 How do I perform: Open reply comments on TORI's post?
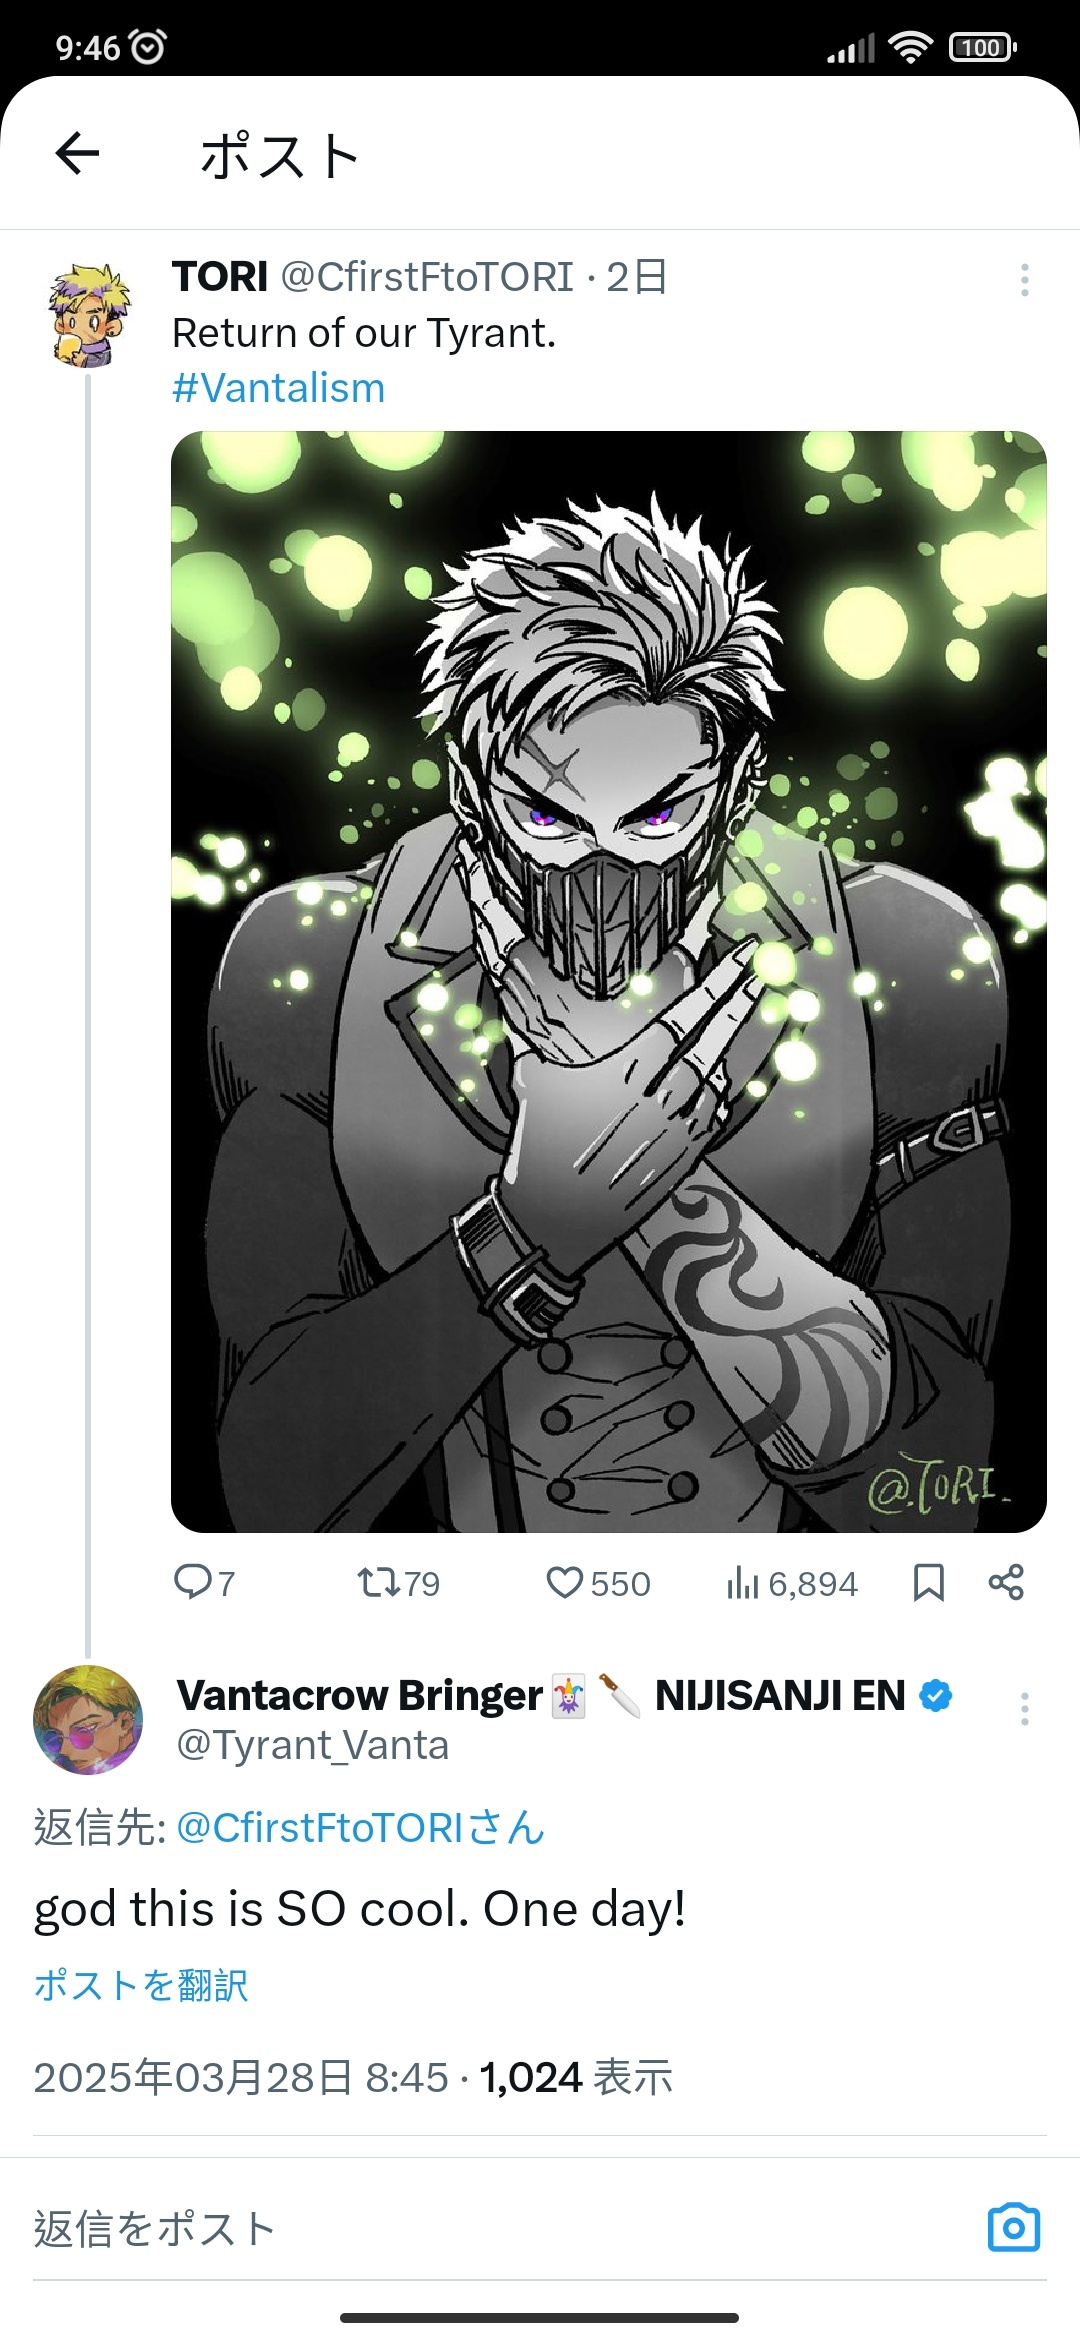pyautogui.click(x=204, y=1583)
